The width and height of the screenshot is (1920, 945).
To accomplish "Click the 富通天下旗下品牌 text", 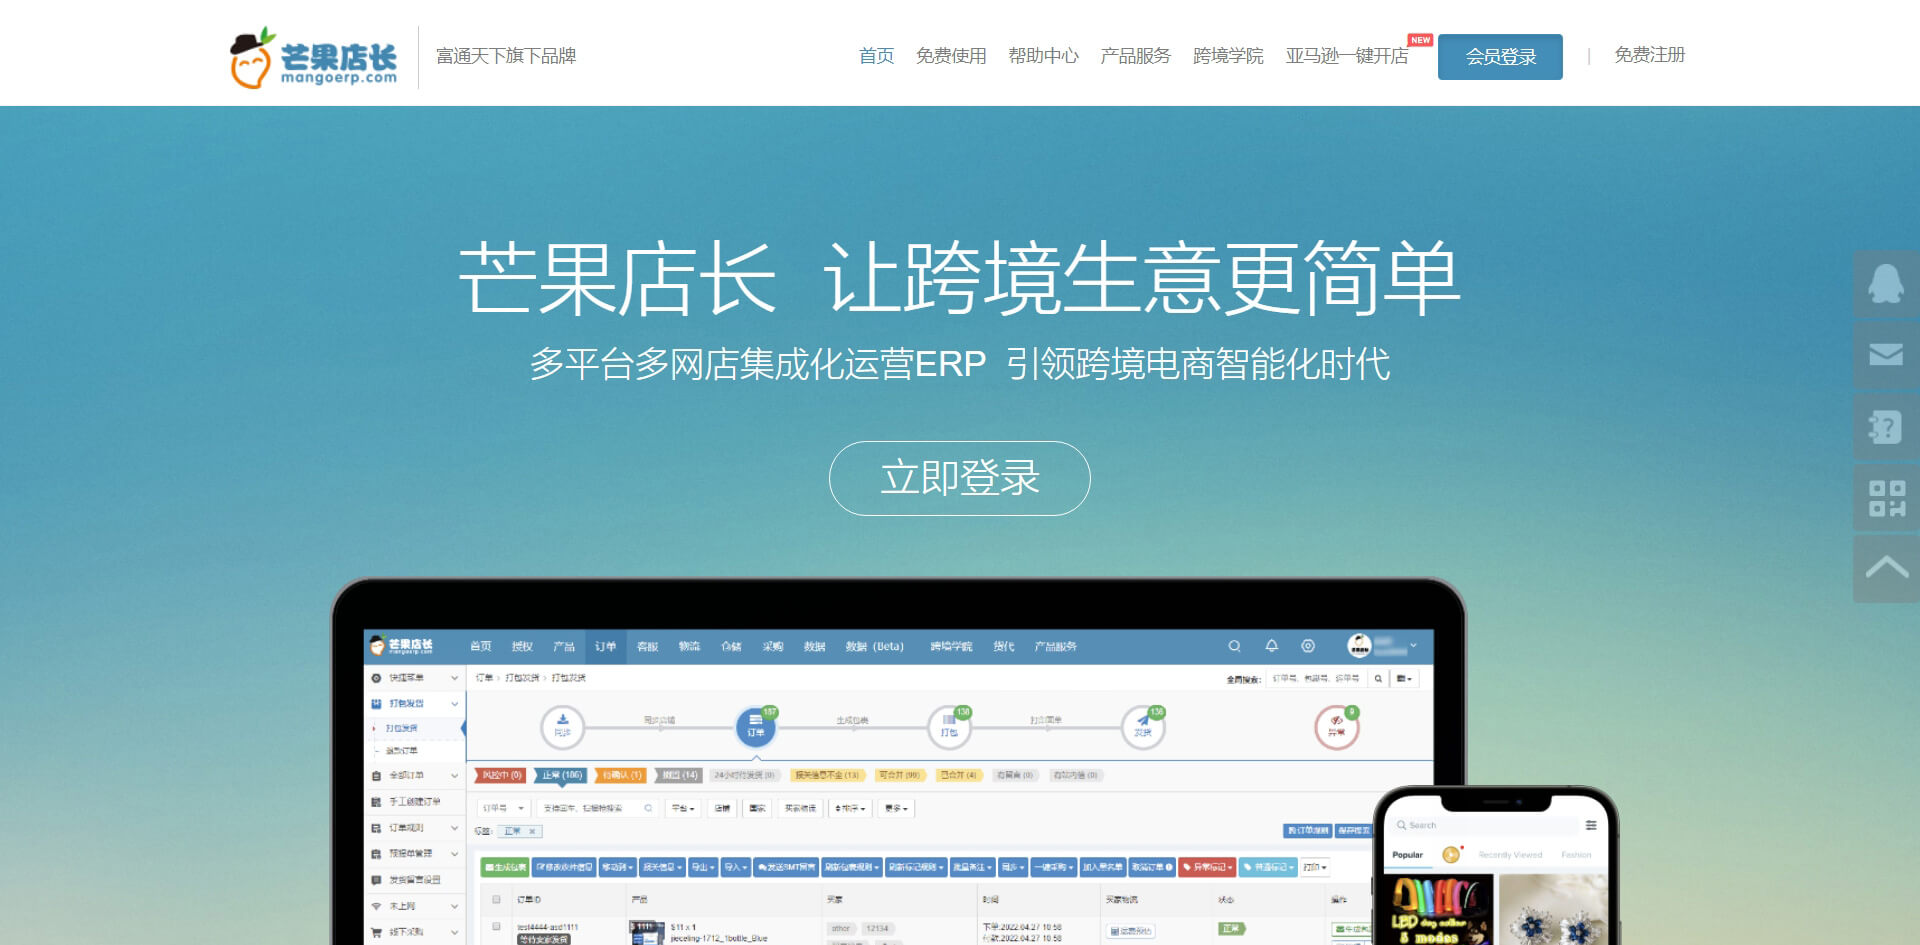I will click(506, 56).
